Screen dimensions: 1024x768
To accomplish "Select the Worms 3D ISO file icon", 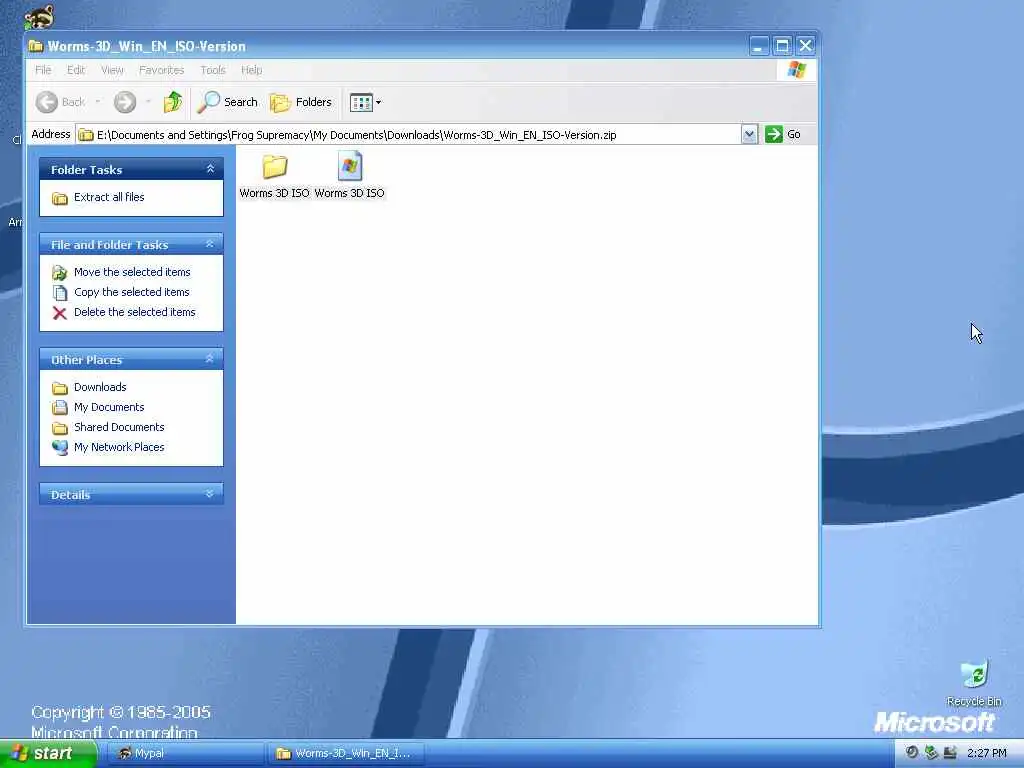I will click(x=350, y=167).
